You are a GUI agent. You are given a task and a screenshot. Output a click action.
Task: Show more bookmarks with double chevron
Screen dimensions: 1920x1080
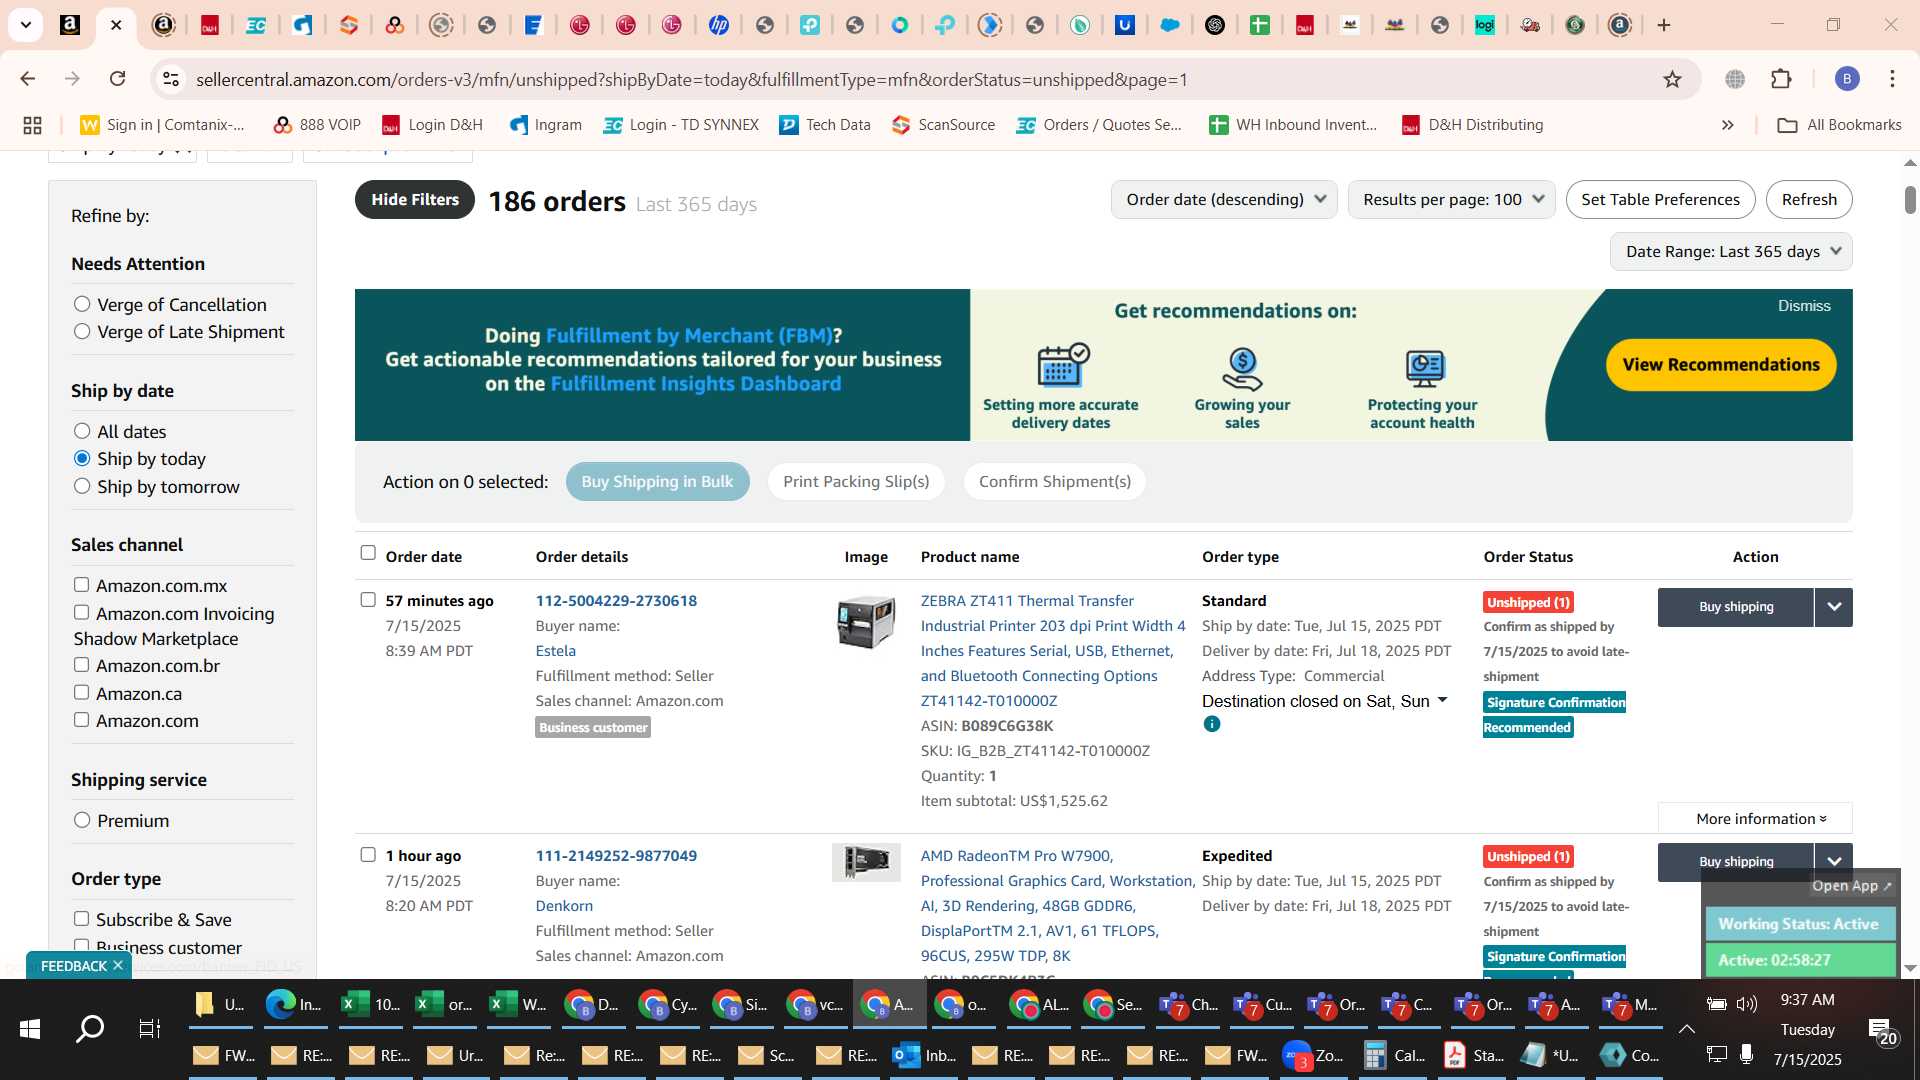(x=1727, y=125)
